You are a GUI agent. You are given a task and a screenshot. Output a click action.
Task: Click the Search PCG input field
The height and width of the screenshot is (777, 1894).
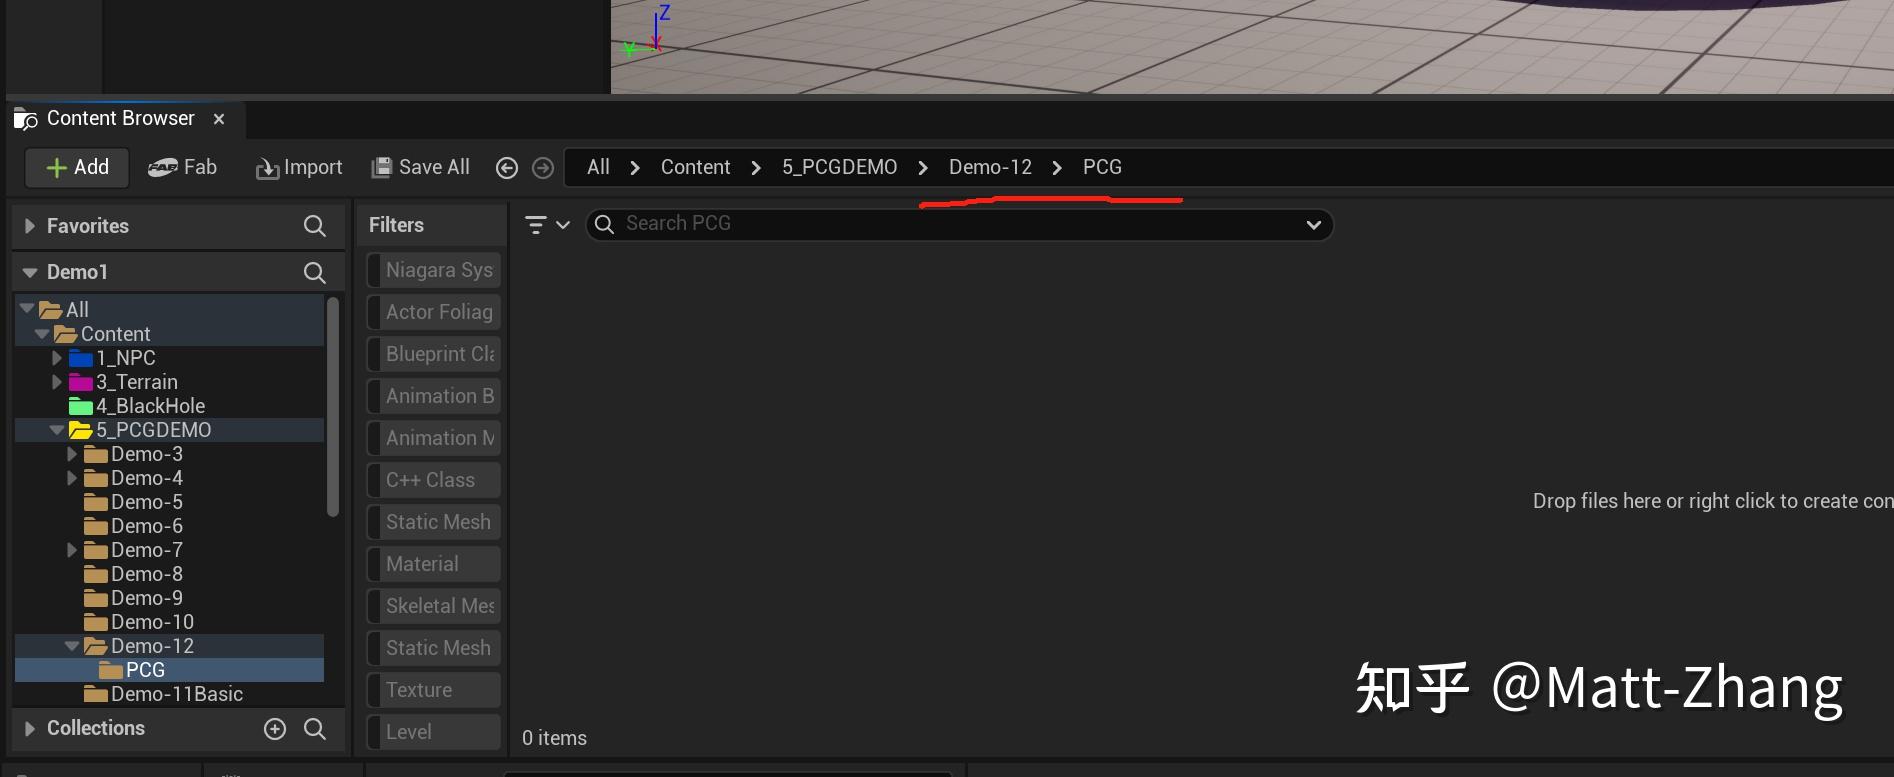click(959, 224)
